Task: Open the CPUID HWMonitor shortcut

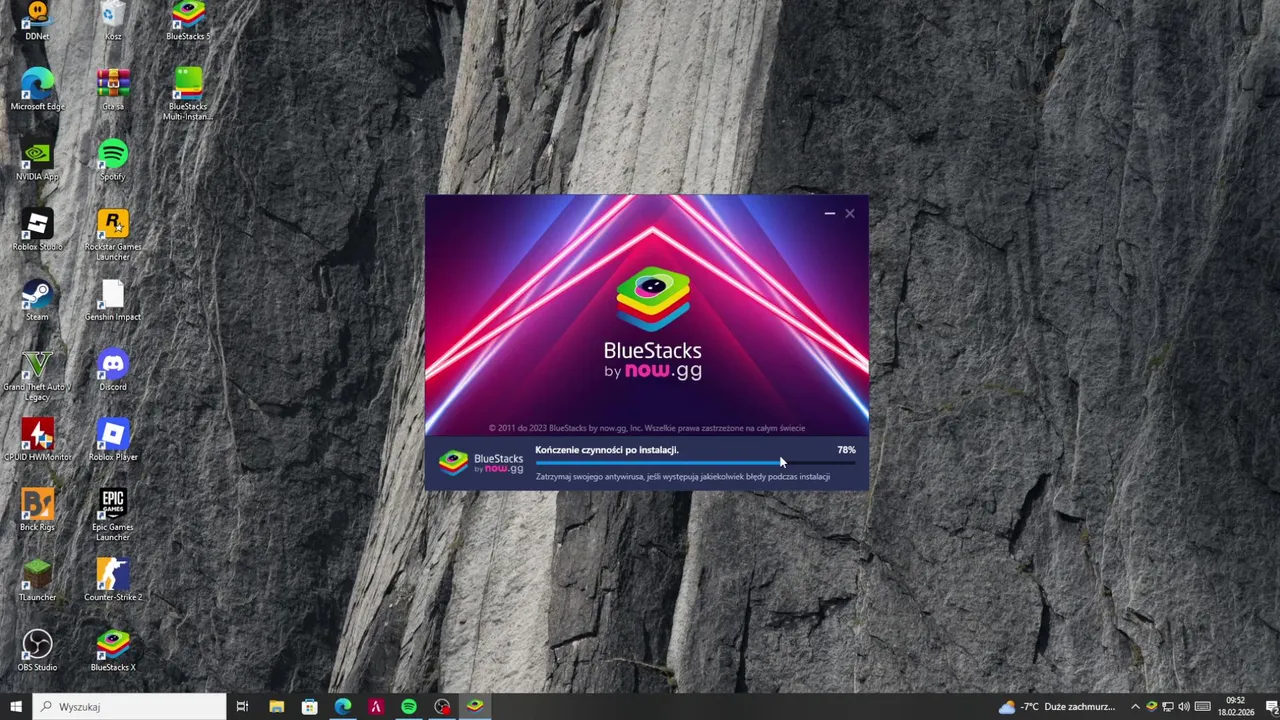Action: pyautogui.click(x=37, y=439)
